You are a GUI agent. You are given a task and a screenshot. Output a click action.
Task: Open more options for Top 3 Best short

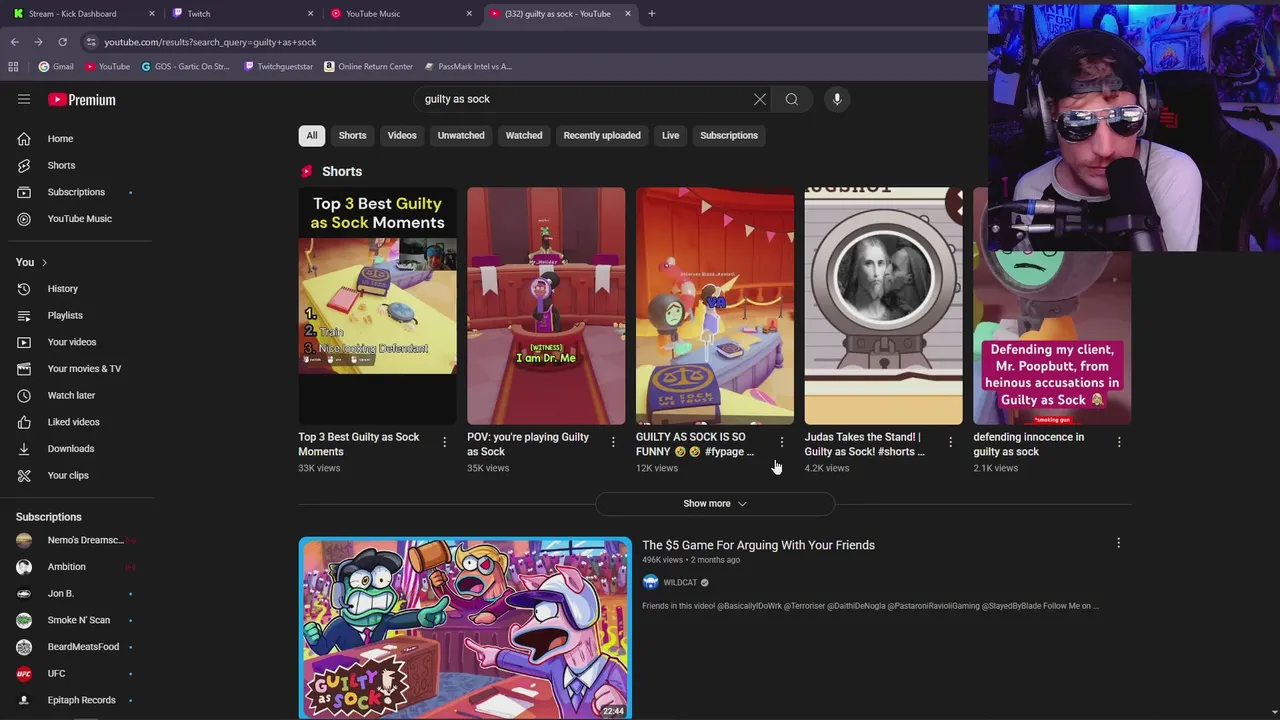point(445,442)
